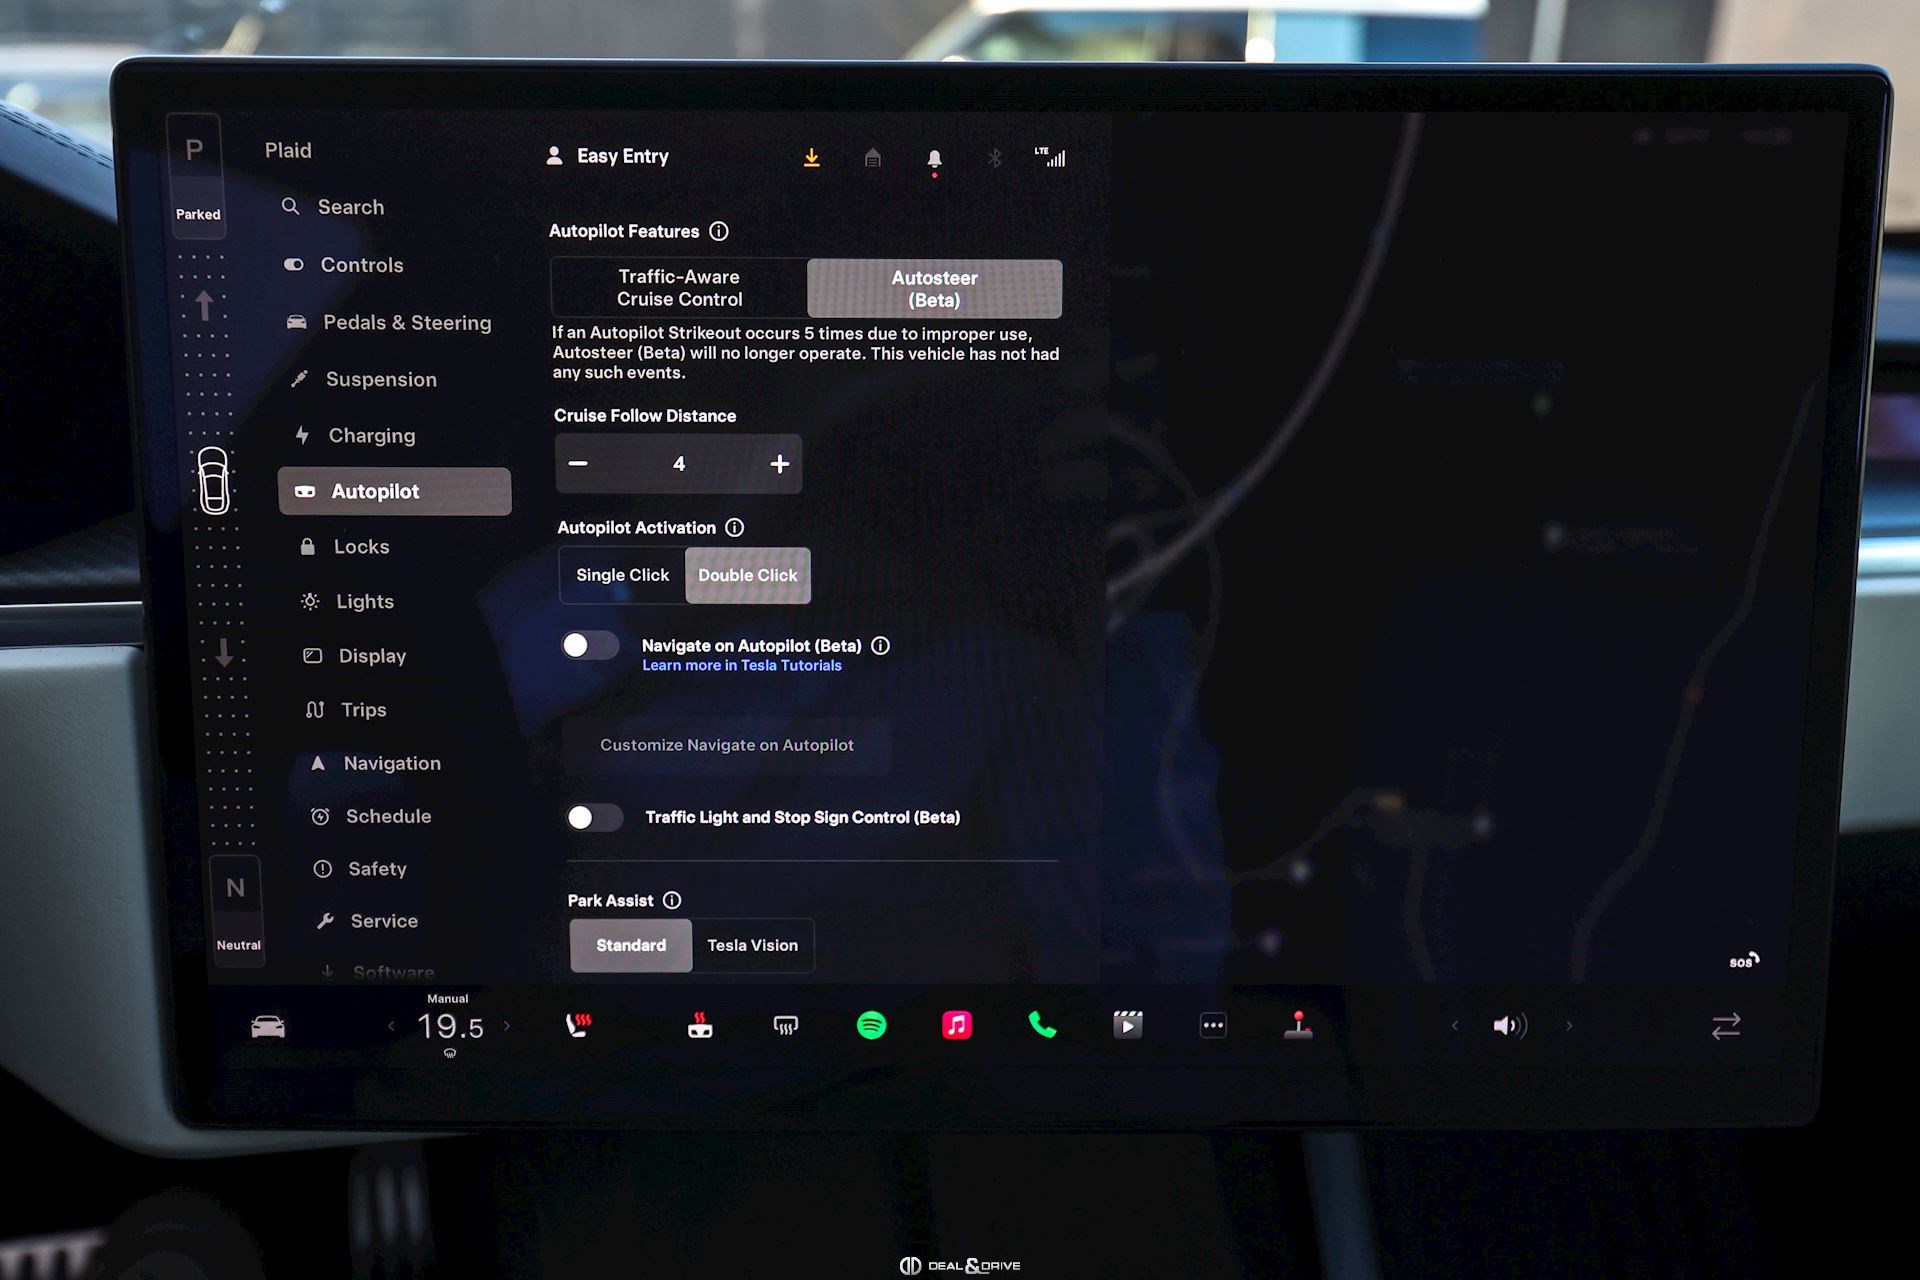Tap the HomeLink garage icon
This screenshot has height=1280, width=1920.
tap(873, 158)
